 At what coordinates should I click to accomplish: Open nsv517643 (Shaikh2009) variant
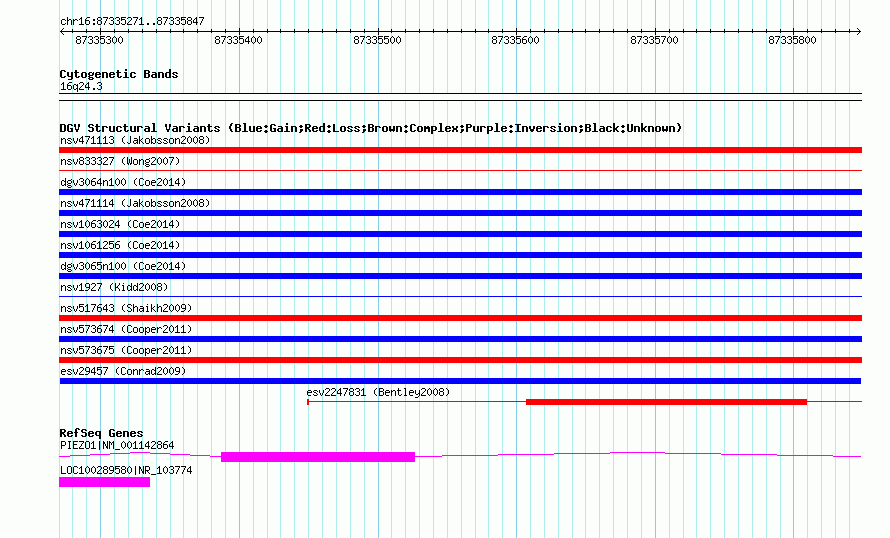coord(126,308)
